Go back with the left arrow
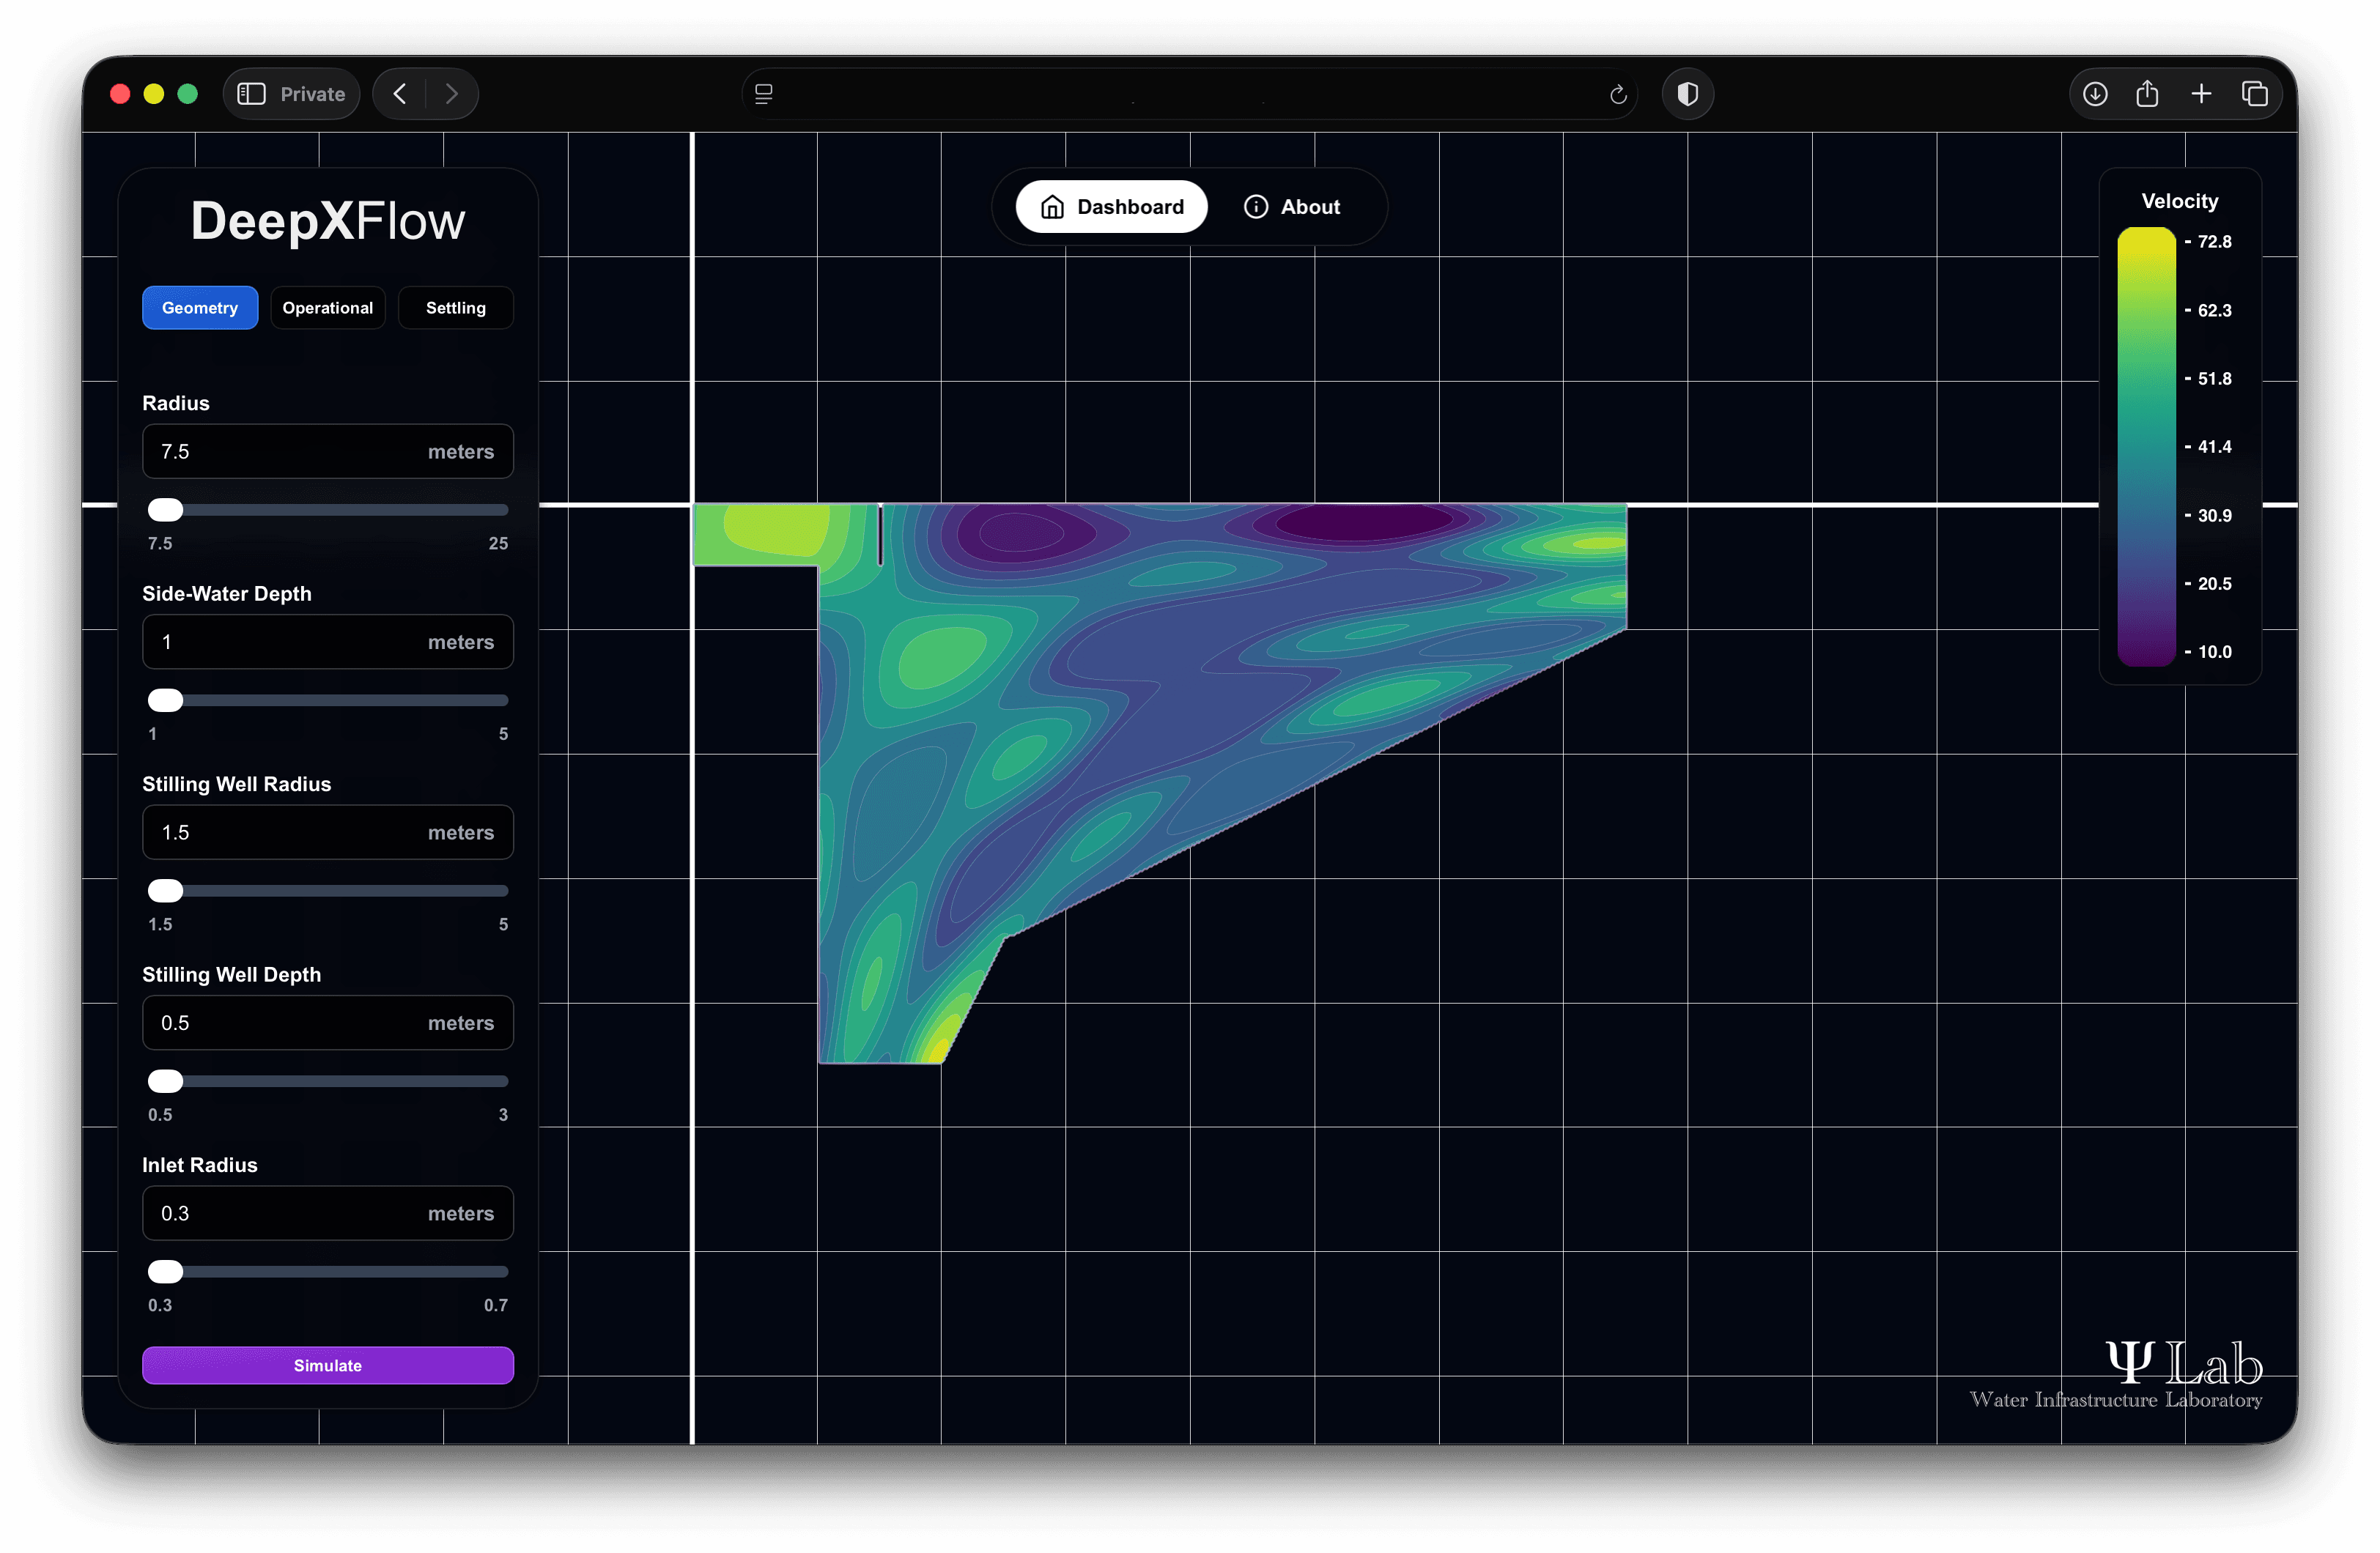The height and width of the screenshot is (1553, 2380). (x=400, y=94)
